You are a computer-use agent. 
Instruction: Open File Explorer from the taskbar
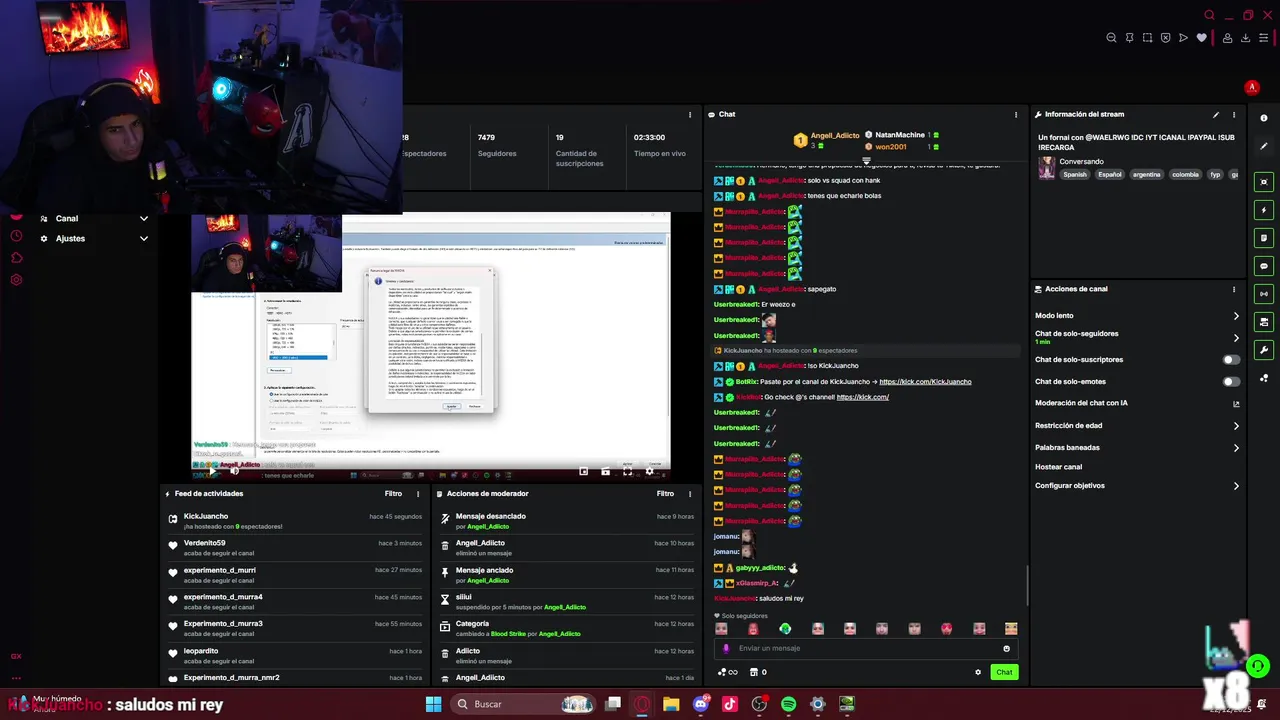671,704
